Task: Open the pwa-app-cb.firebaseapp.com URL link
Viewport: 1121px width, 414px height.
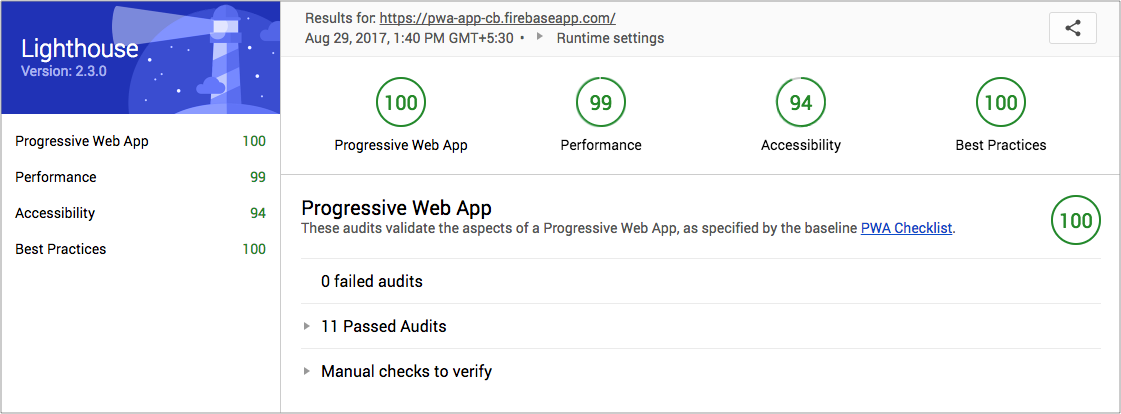Action: click(x=497, y=18)
